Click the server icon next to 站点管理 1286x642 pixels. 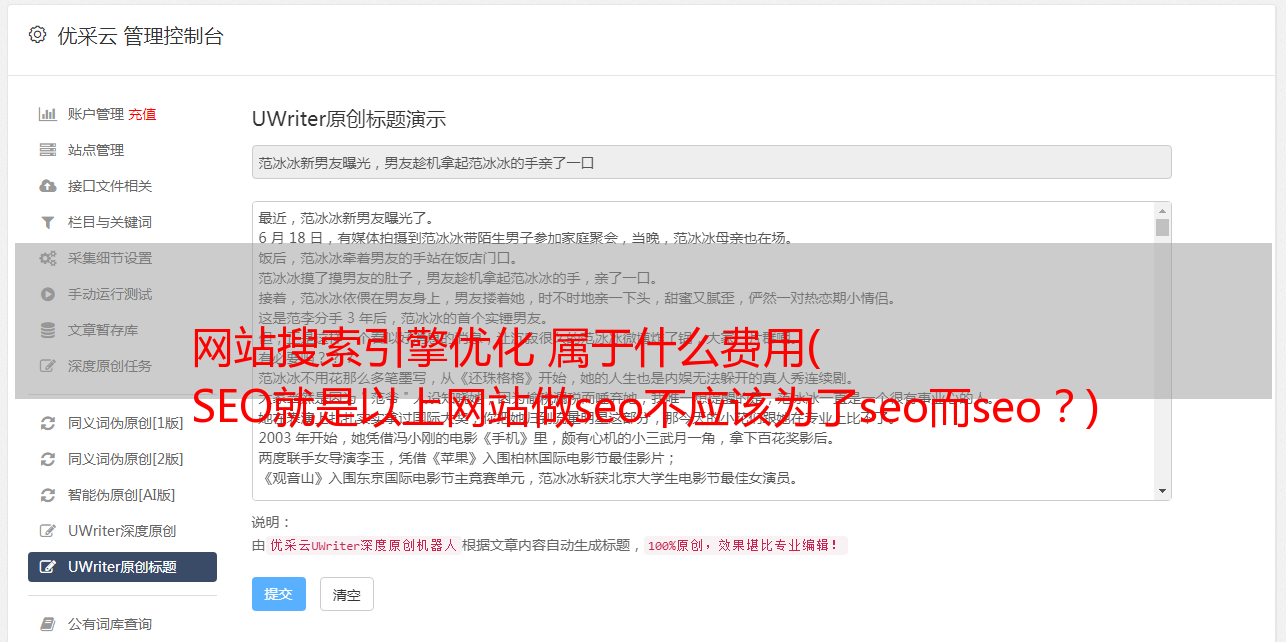(47, 150)
